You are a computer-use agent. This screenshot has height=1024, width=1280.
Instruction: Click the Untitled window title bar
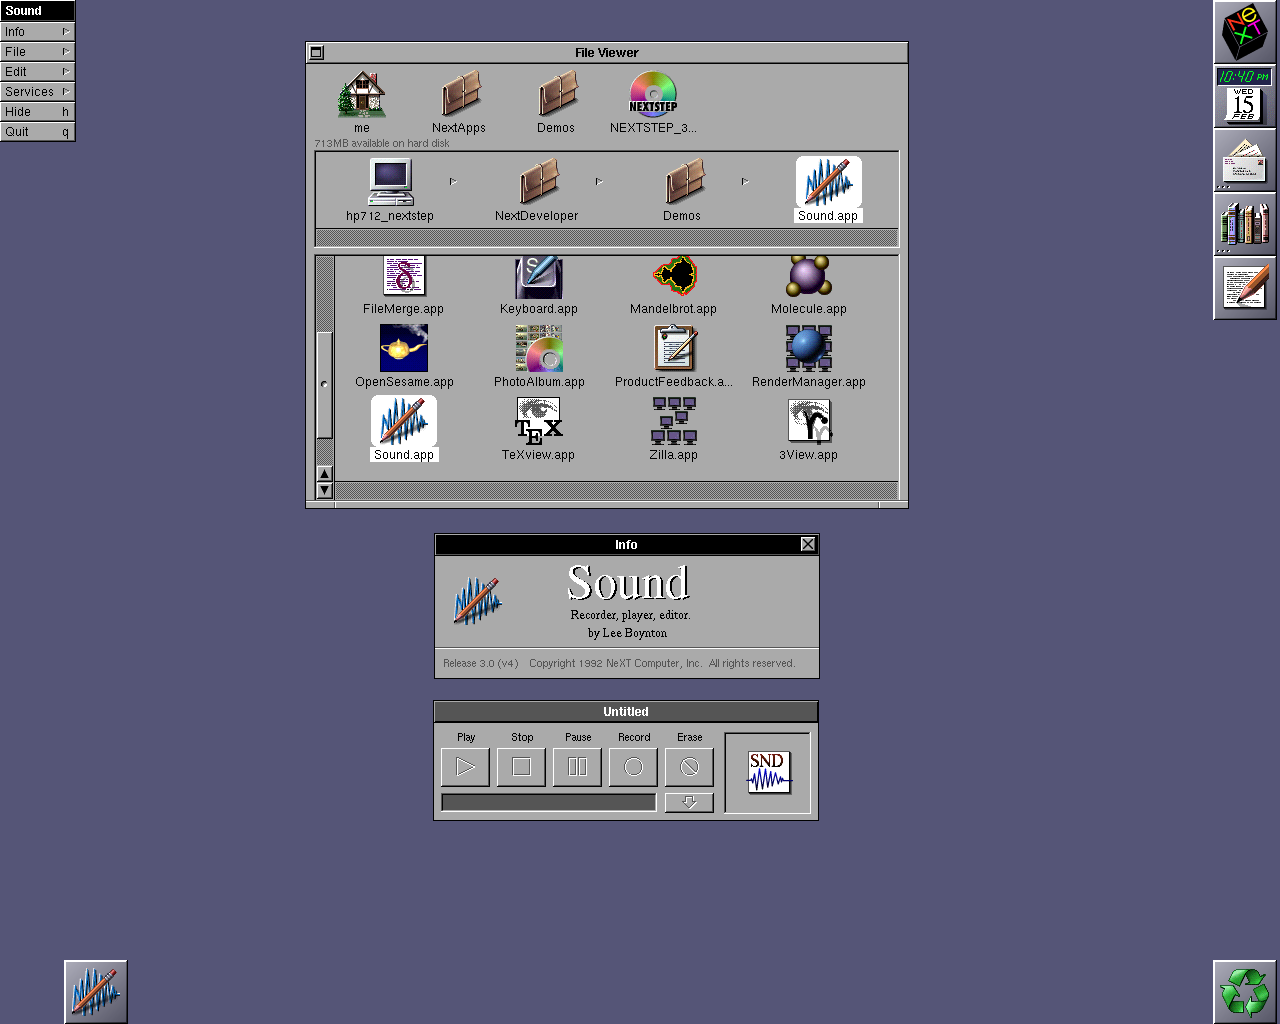[x=626, y=712]
